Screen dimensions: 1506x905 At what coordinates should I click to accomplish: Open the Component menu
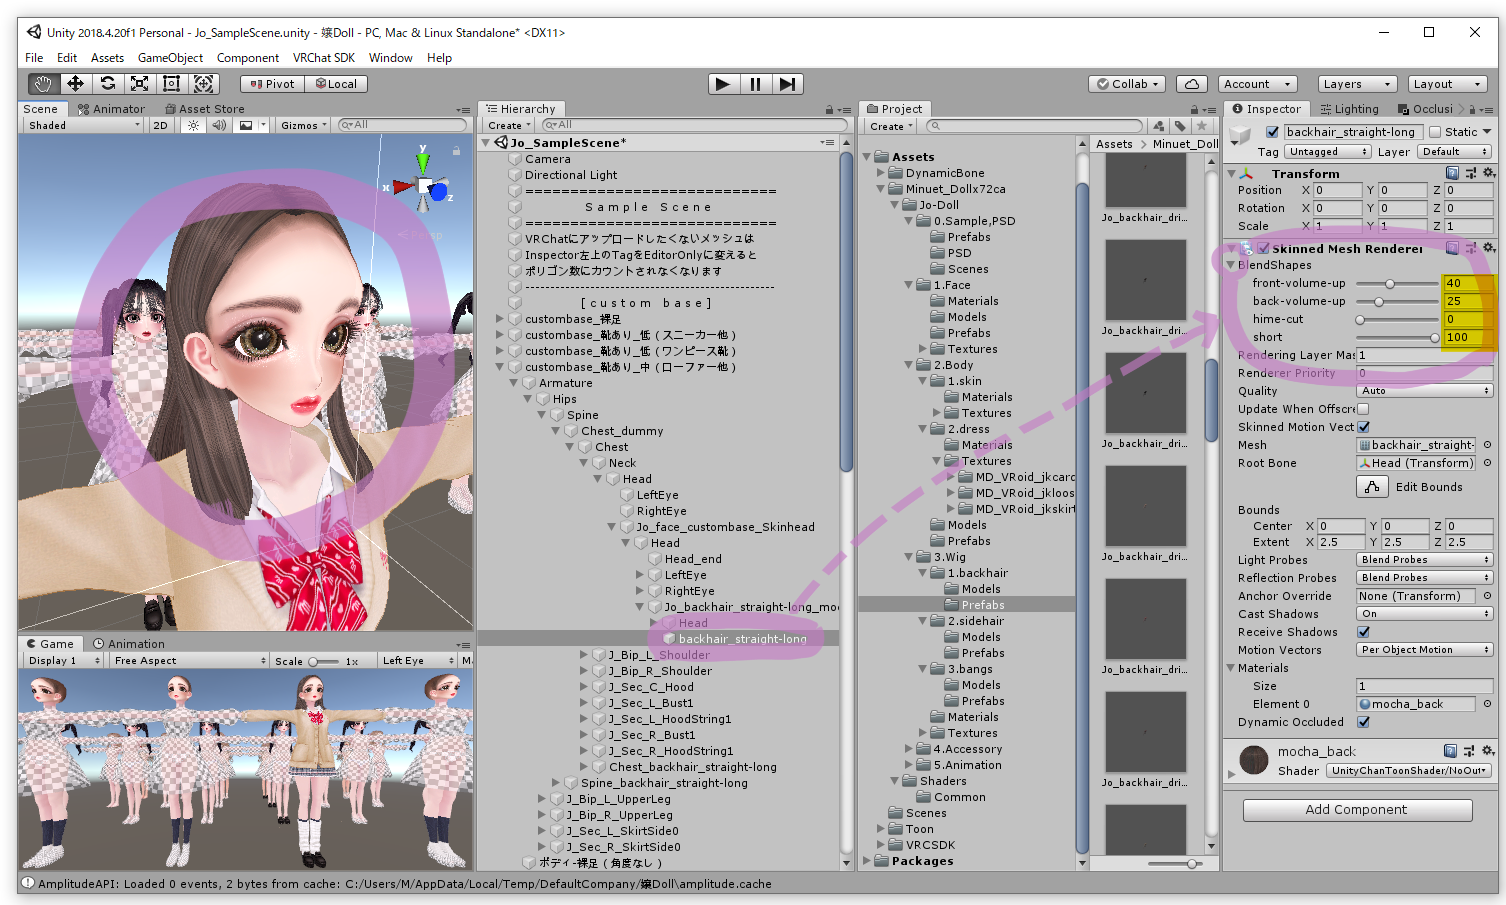point(248,58)
